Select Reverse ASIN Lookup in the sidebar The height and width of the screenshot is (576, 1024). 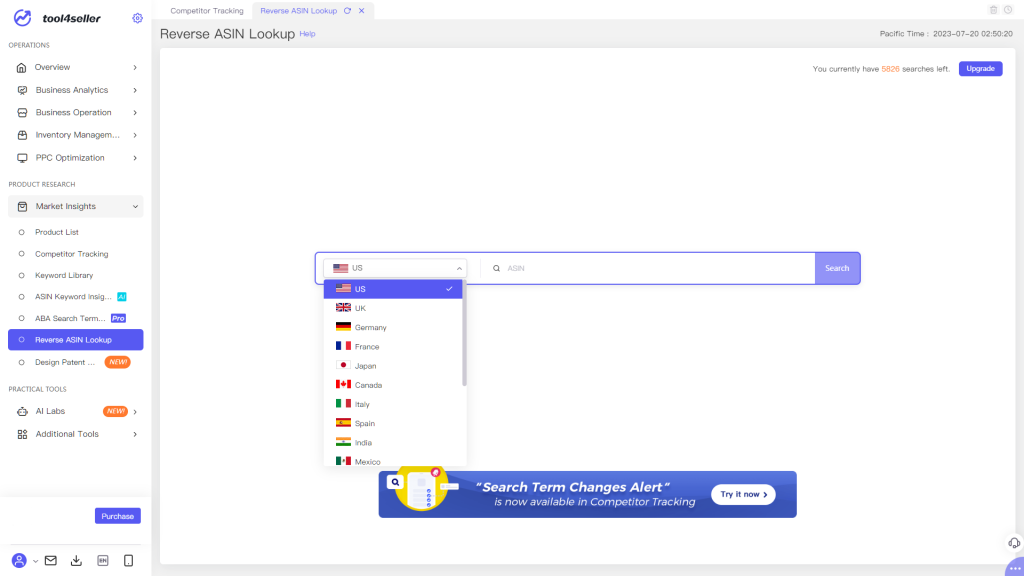[76, 340]
